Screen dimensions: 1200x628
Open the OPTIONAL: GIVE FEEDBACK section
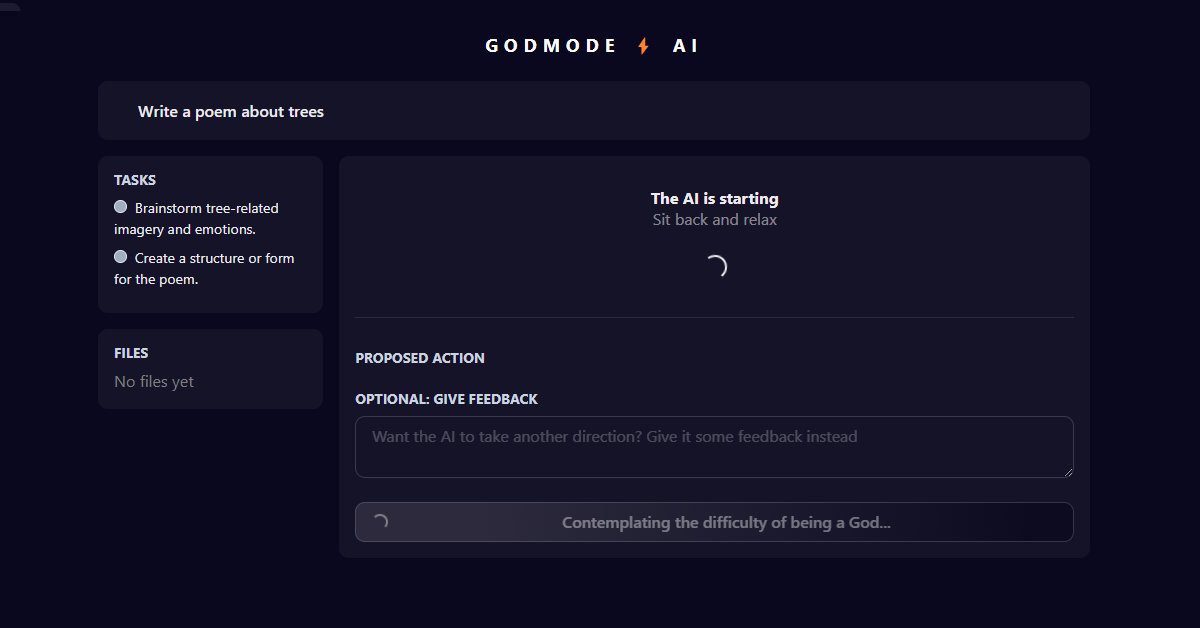point(447,399)
